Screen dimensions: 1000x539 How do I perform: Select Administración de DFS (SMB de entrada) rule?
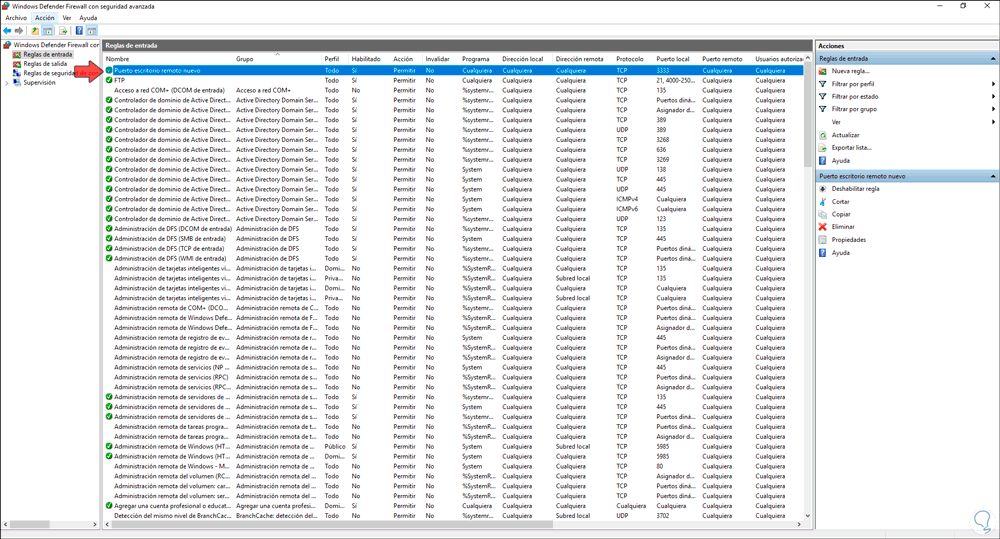pos(170,239)
